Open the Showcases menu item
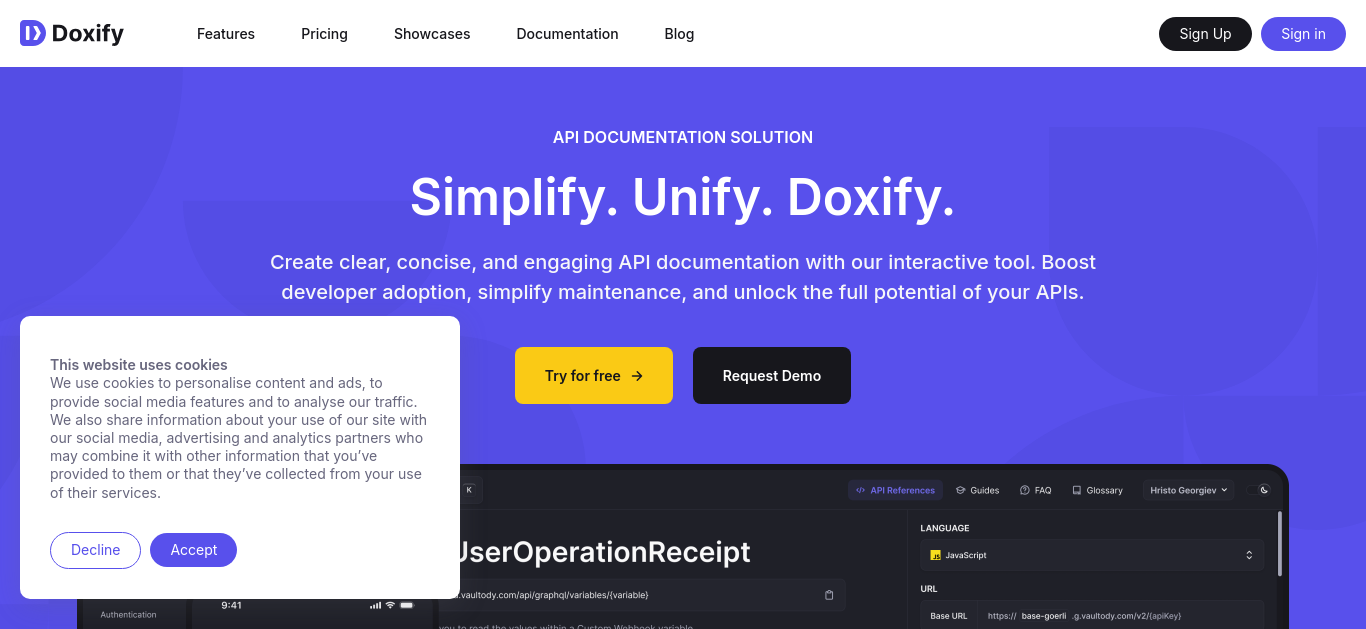Screen dimensions: 1366x629 [x=432, y=34]
